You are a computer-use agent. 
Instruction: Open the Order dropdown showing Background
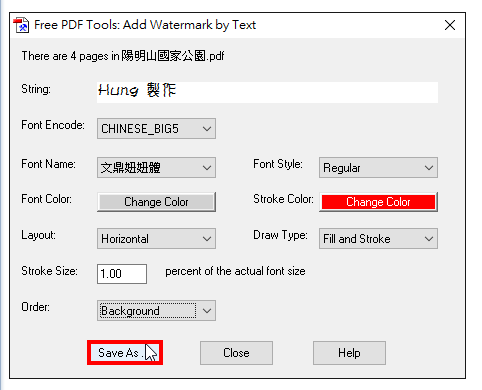(156, 311)
